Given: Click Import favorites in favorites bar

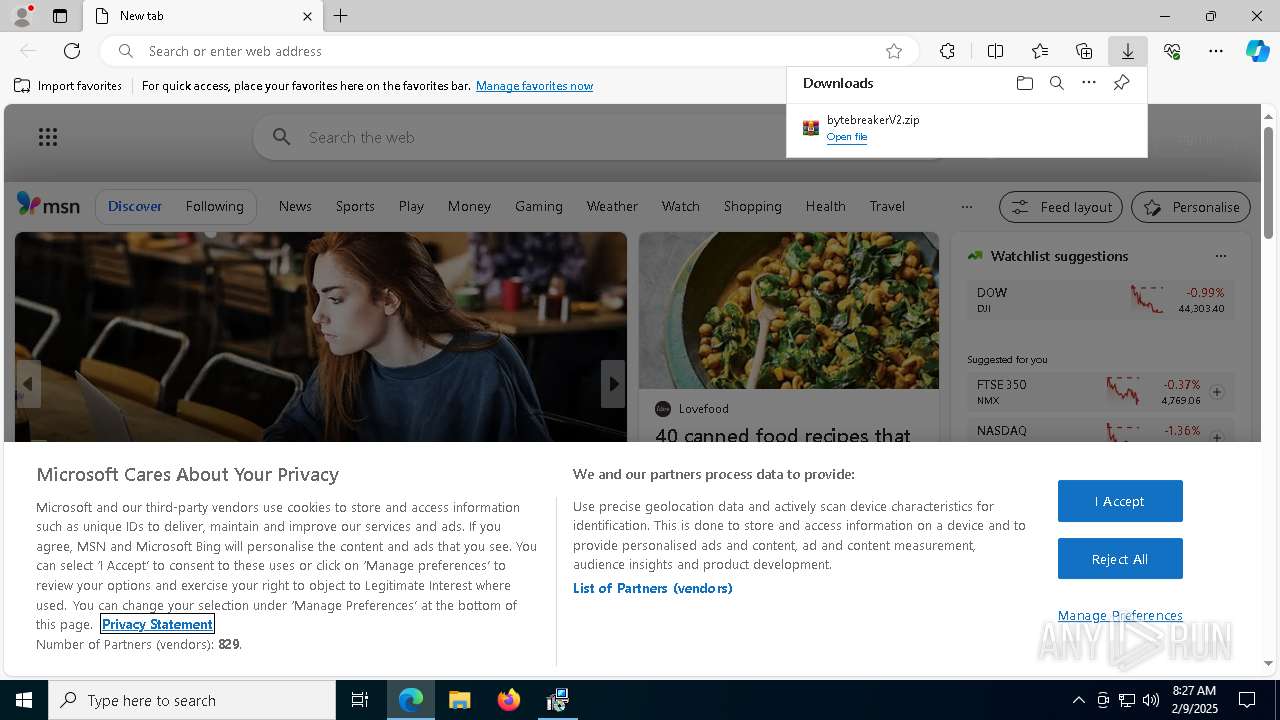Looking at the screenshot, I should (x=68, y=86).
